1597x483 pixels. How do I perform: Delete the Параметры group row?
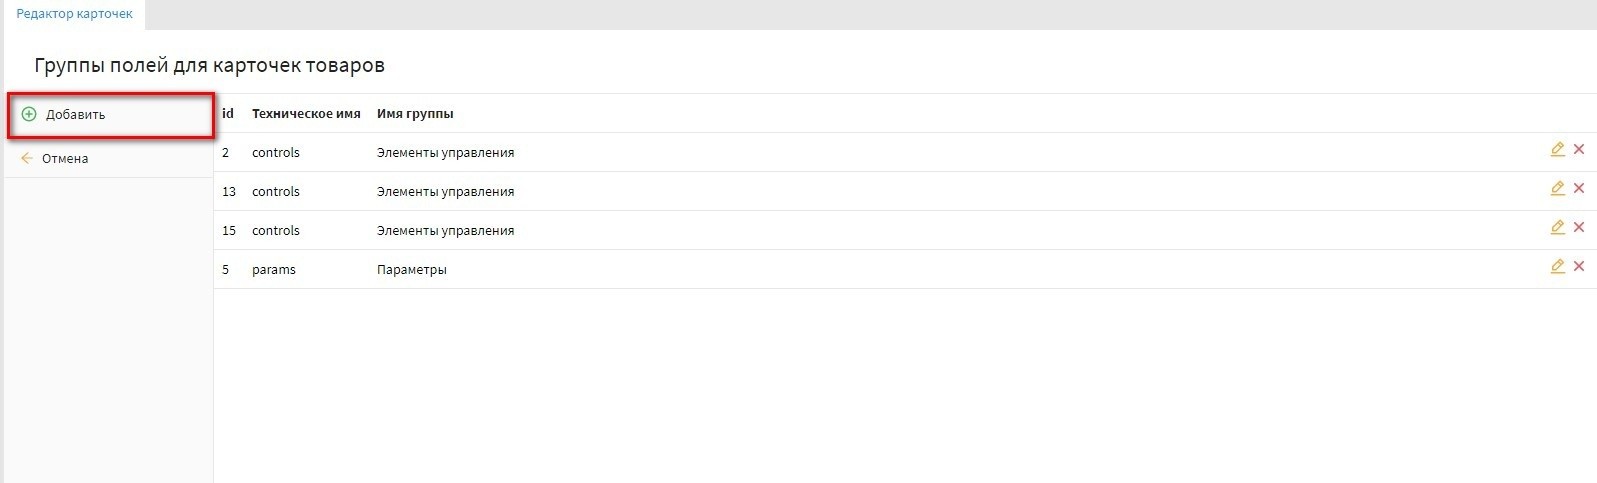pyautogui.click(x=1579, y=267)
